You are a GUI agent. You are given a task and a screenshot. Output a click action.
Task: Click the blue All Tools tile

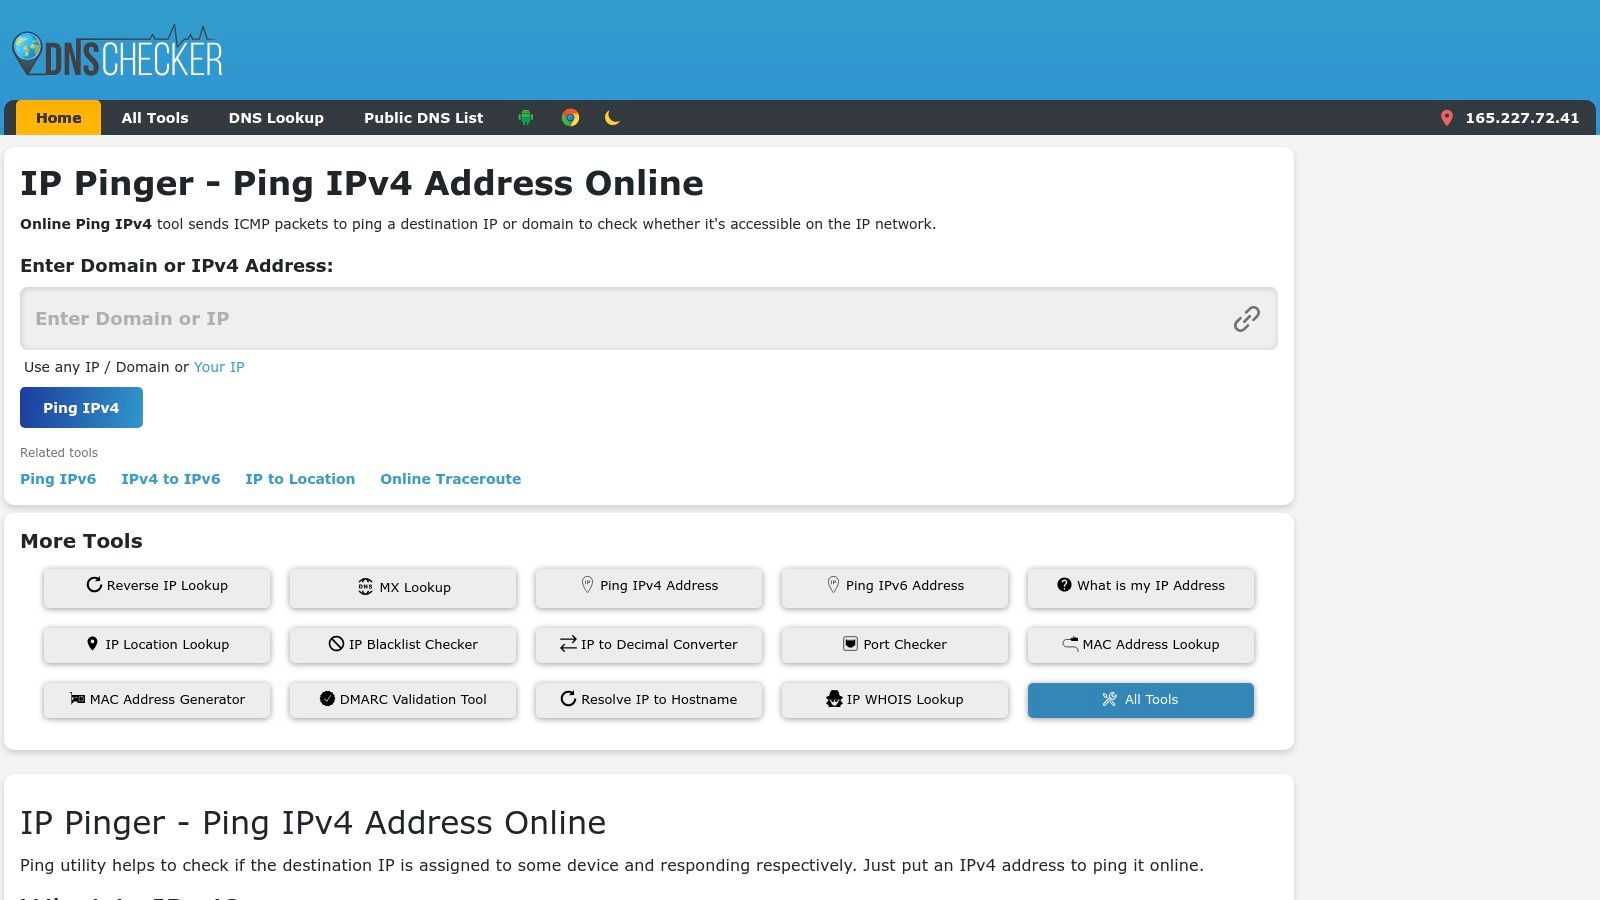click(x=1140, y=700)
